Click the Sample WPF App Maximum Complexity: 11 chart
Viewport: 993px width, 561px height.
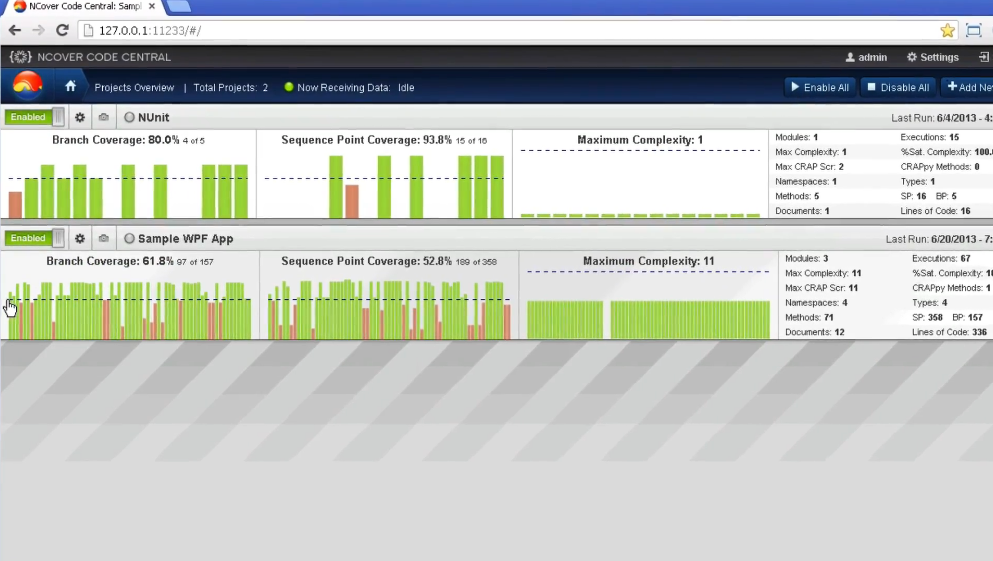tap(648, 296)
